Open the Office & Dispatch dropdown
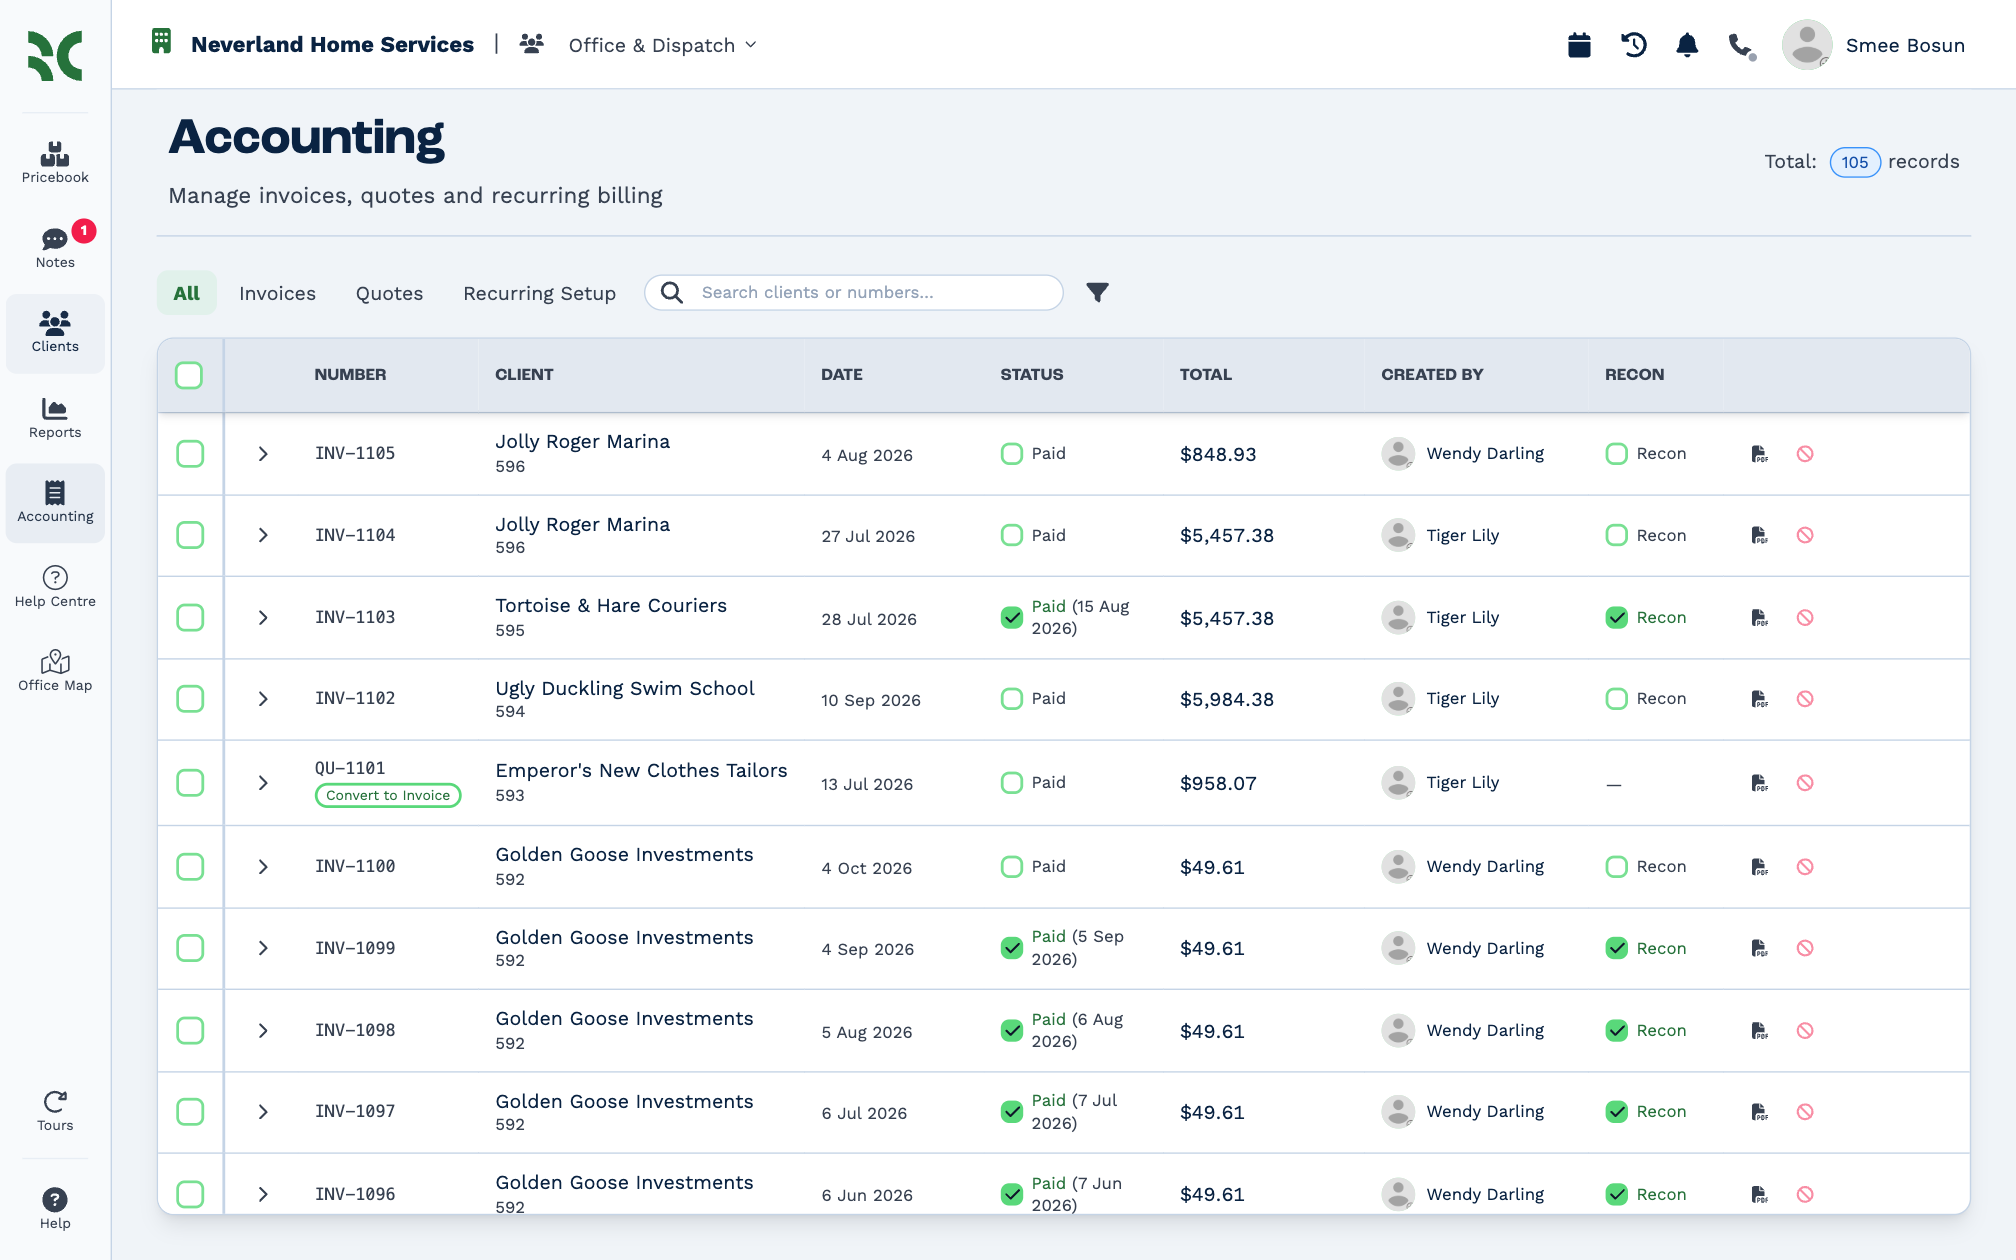 tap(662, 45)
